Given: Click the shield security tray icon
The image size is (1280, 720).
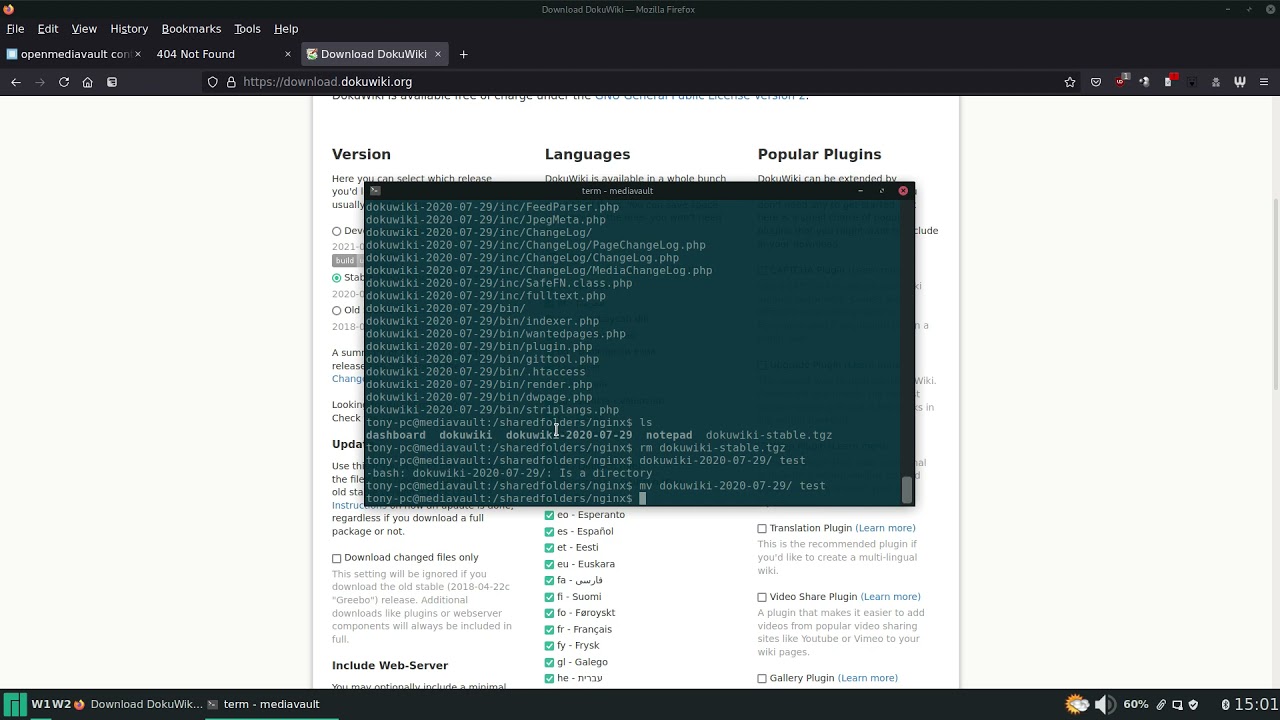Looking at the screenshot, I should click(1194, 705).
